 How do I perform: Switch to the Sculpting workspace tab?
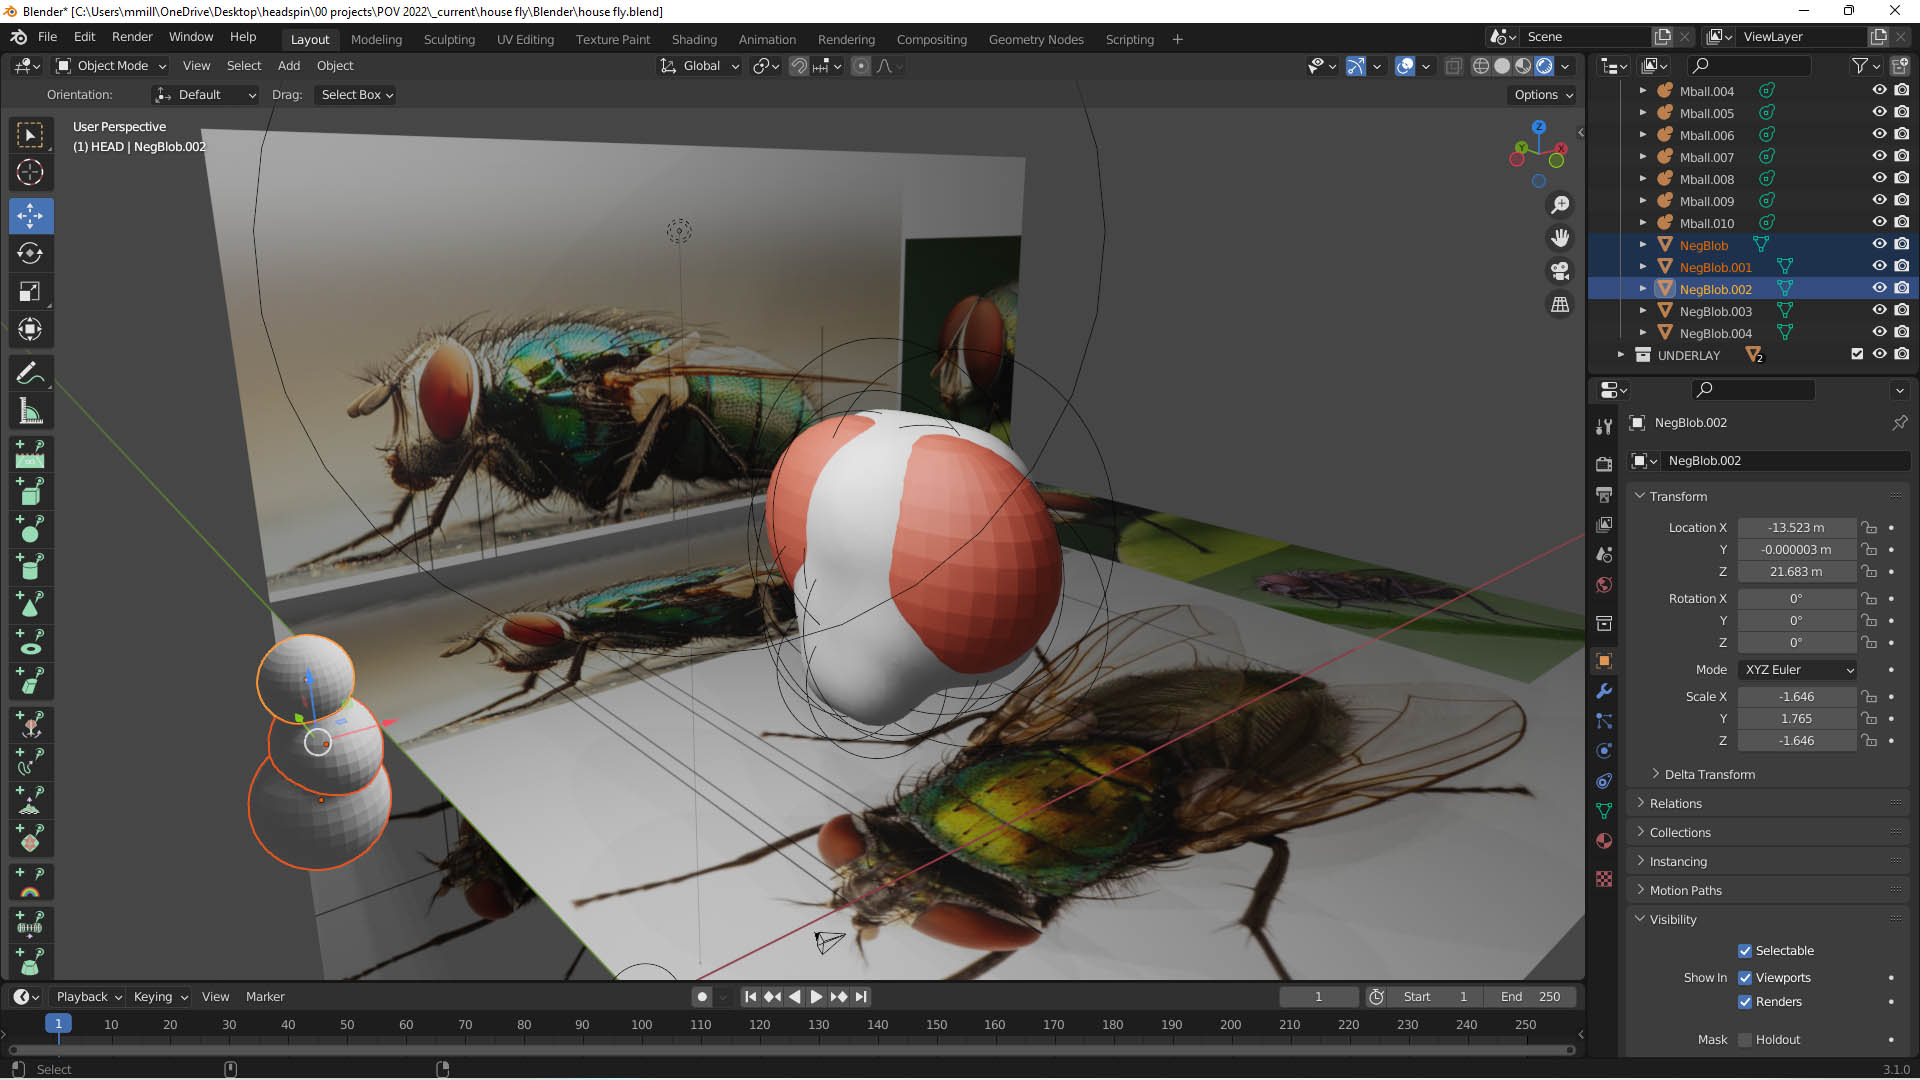click(x=449, y=39)
